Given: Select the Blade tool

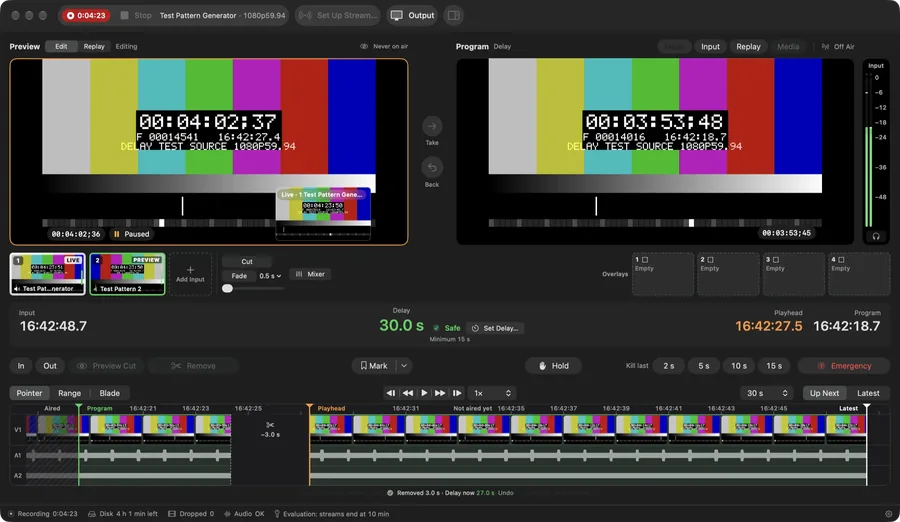Looking at the screenshot, I should (110, 393).
